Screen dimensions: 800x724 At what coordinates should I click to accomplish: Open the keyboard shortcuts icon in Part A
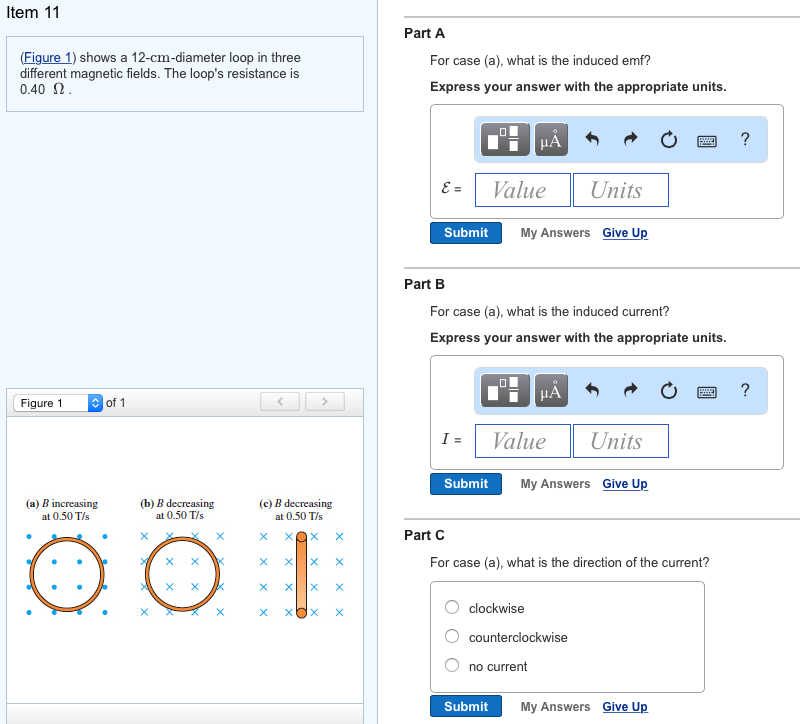click(707, 140)
